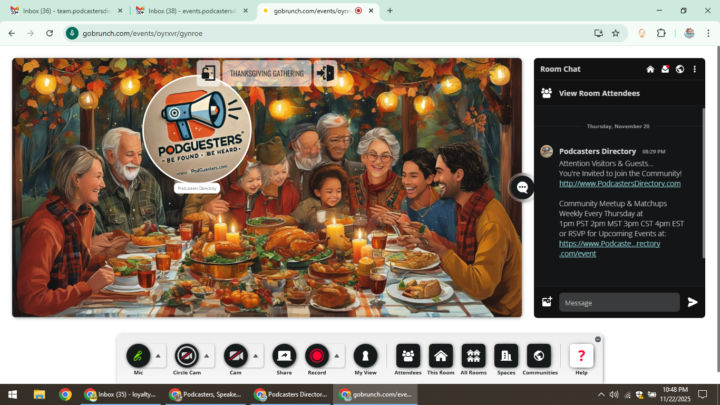
Task: Click the previous room door icon
Action: [x=208, y=73]
